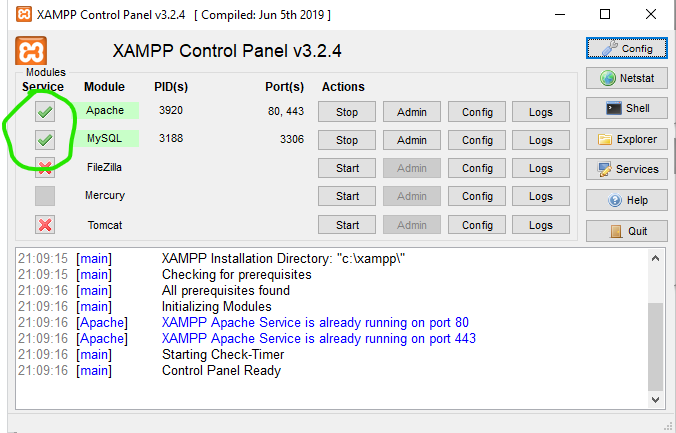Click MySQL port 3306
Image resolution: width=676 pixels, height=433 pixels.
click(x=292, y=139)
